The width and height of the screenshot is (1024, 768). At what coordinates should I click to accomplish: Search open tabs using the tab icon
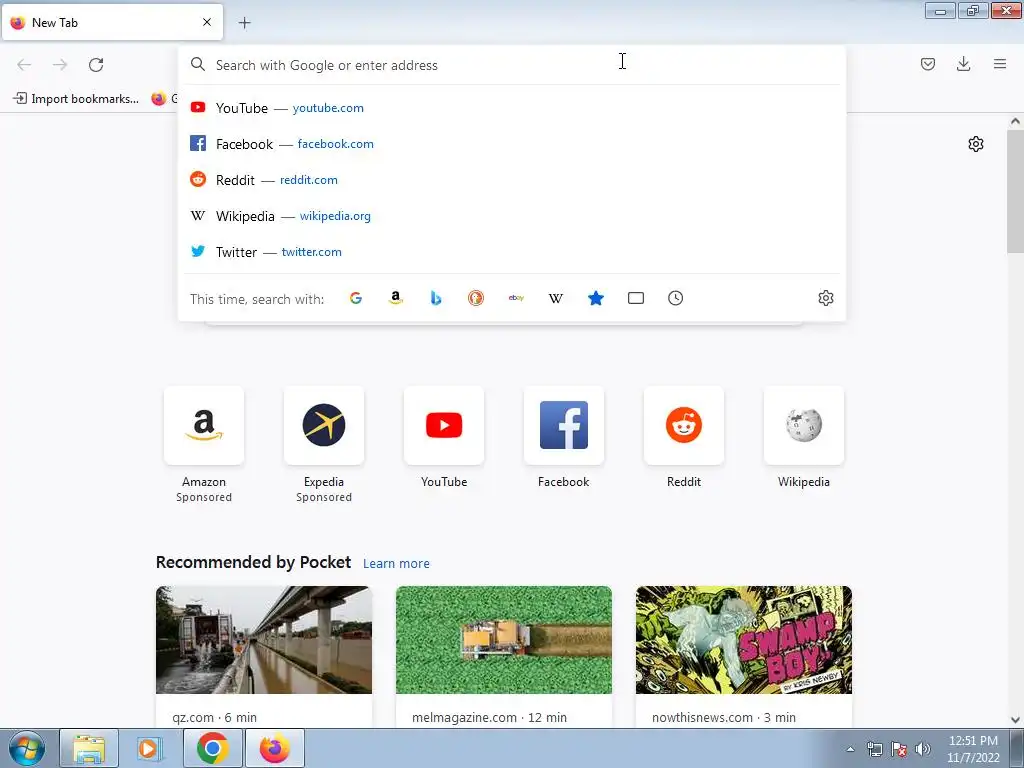[x=635, y=298]
